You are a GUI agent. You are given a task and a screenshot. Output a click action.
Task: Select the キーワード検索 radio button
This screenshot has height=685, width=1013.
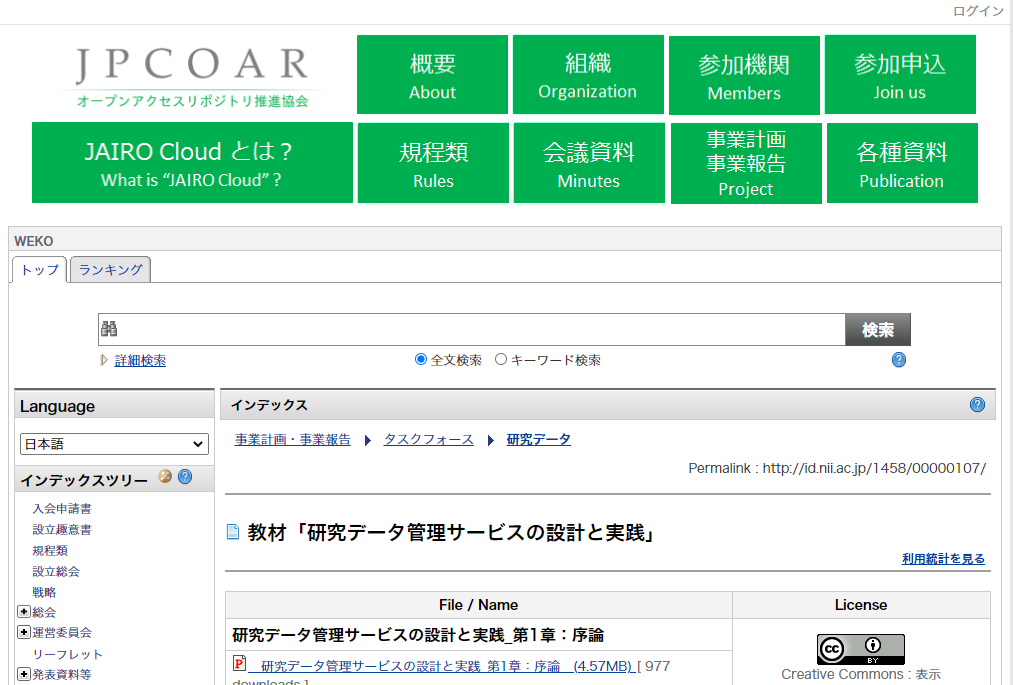click(501, 360)
